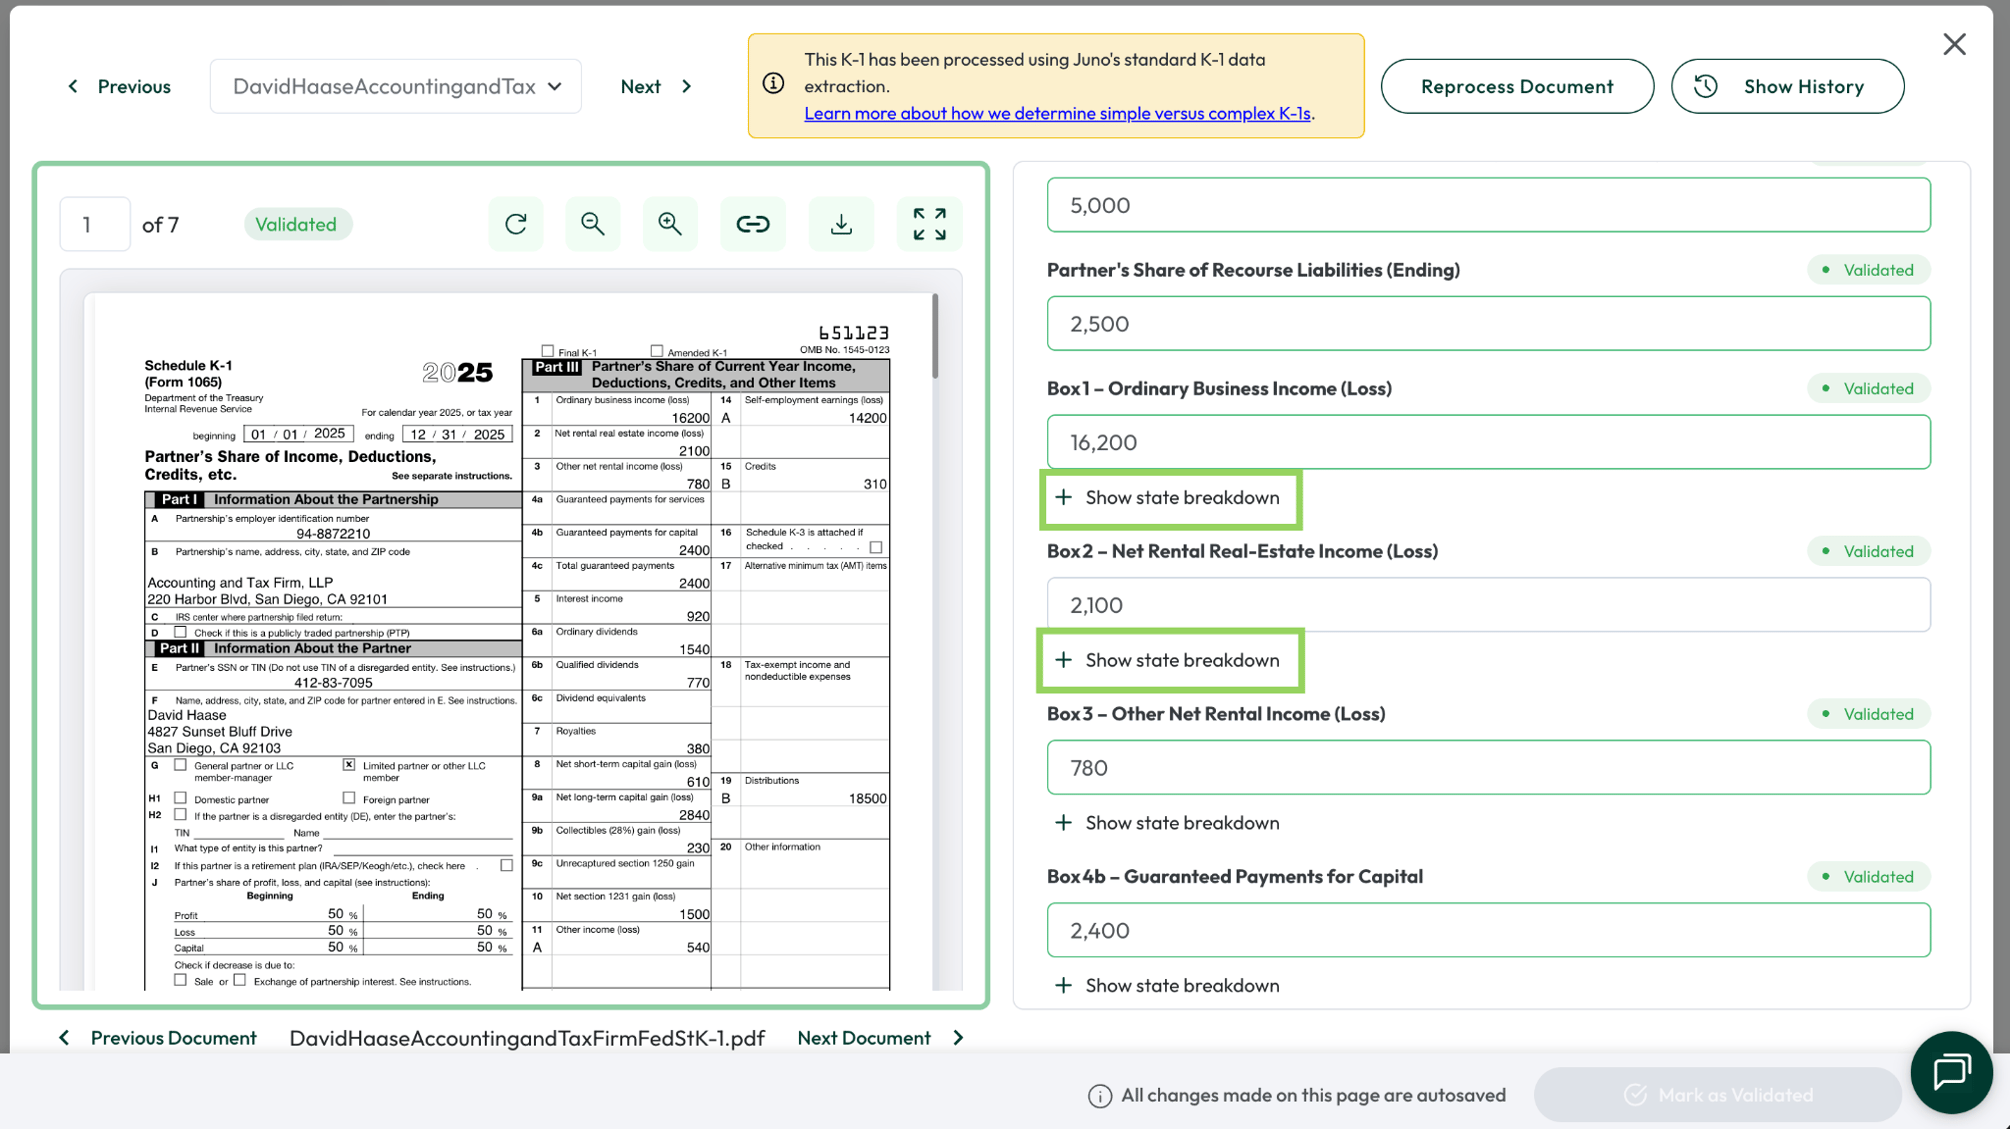This screenshot has height=1129, width=2010.
Task: Go to Next Document
Action: click(881, 1038)
